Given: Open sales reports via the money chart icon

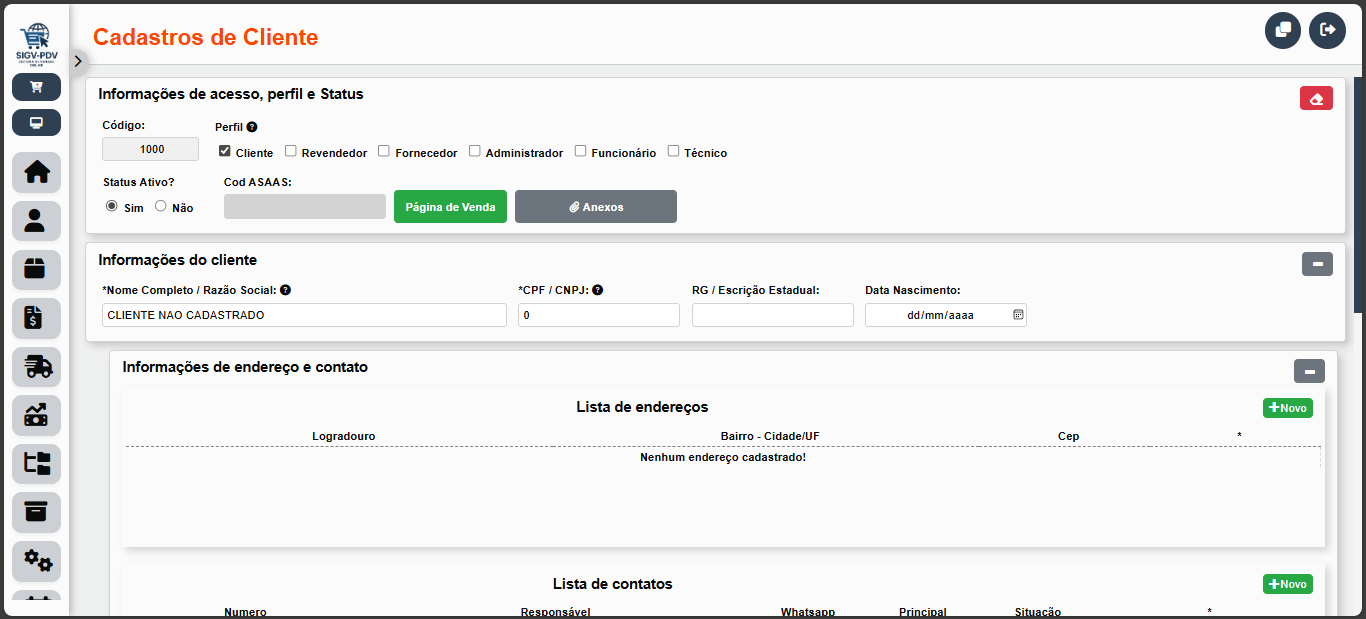Looking at the screenshot, I should coord(36,415).
